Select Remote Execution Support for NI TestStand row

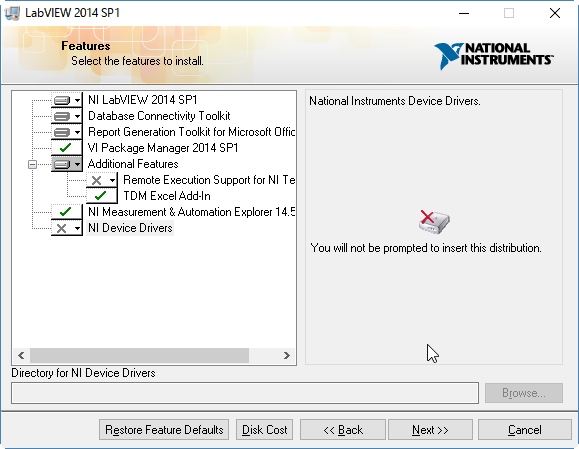209,180
